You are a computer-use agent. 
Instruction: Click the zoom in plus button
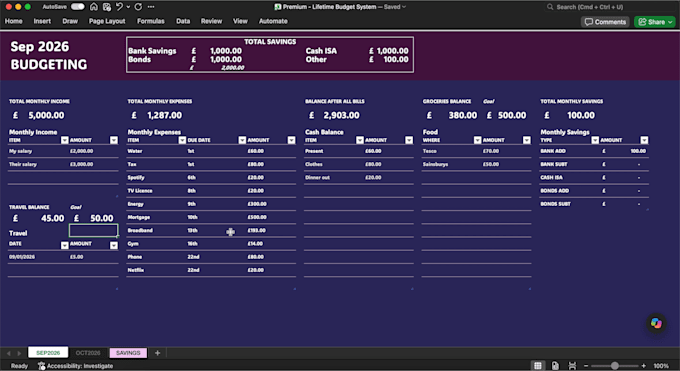(x=644, y=366)
